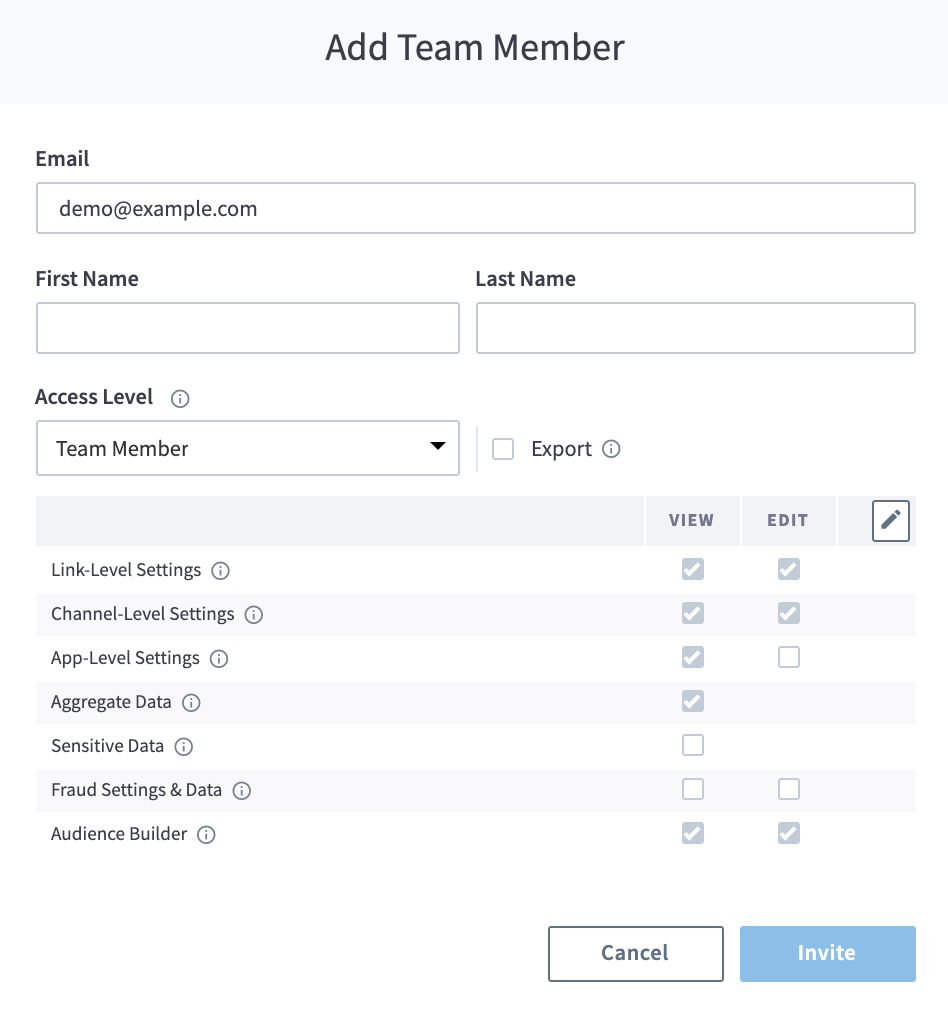Show Fraud Settings & Data info icon
The width and height of the screenshot is (948, 1010).
click(x=242, y=790)
